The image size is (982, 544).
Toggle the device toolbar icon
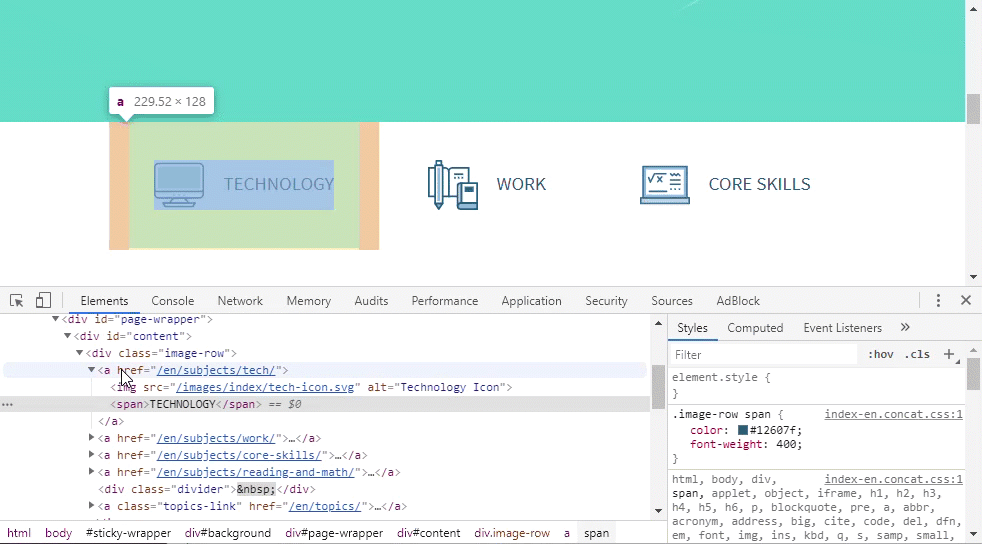click(43, 301)
